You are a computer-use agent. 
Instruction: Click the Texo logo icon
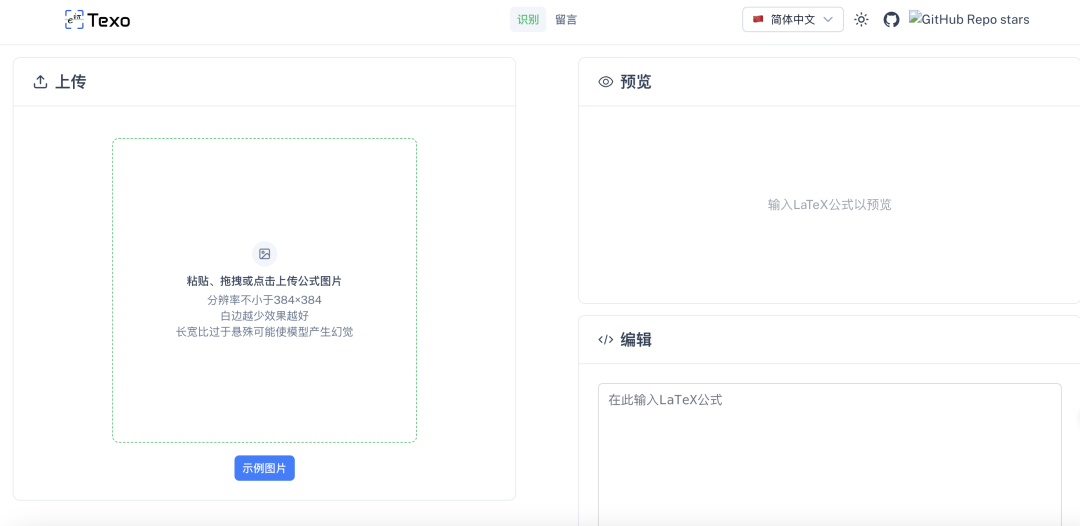pos(74,19)
